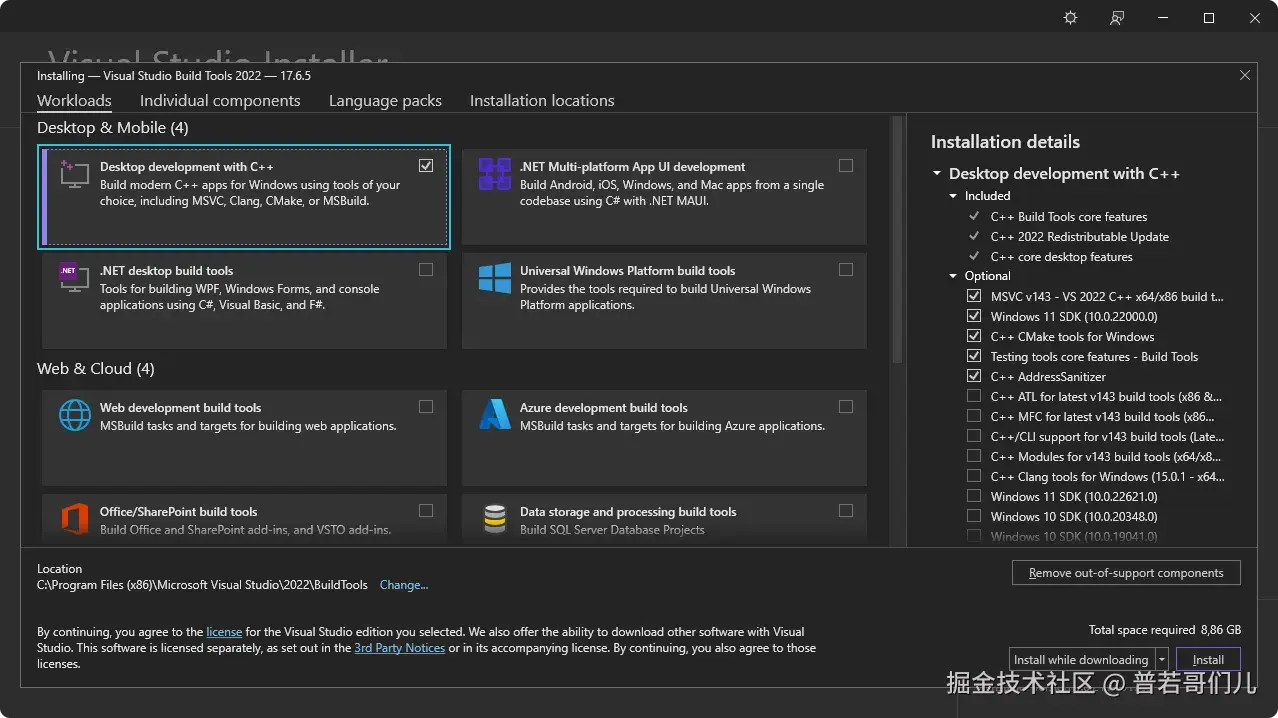This screenshot has height=718, width=1278.
Task: Click Total space required 8,86 GB text
Action: [x=1165, y=630]
